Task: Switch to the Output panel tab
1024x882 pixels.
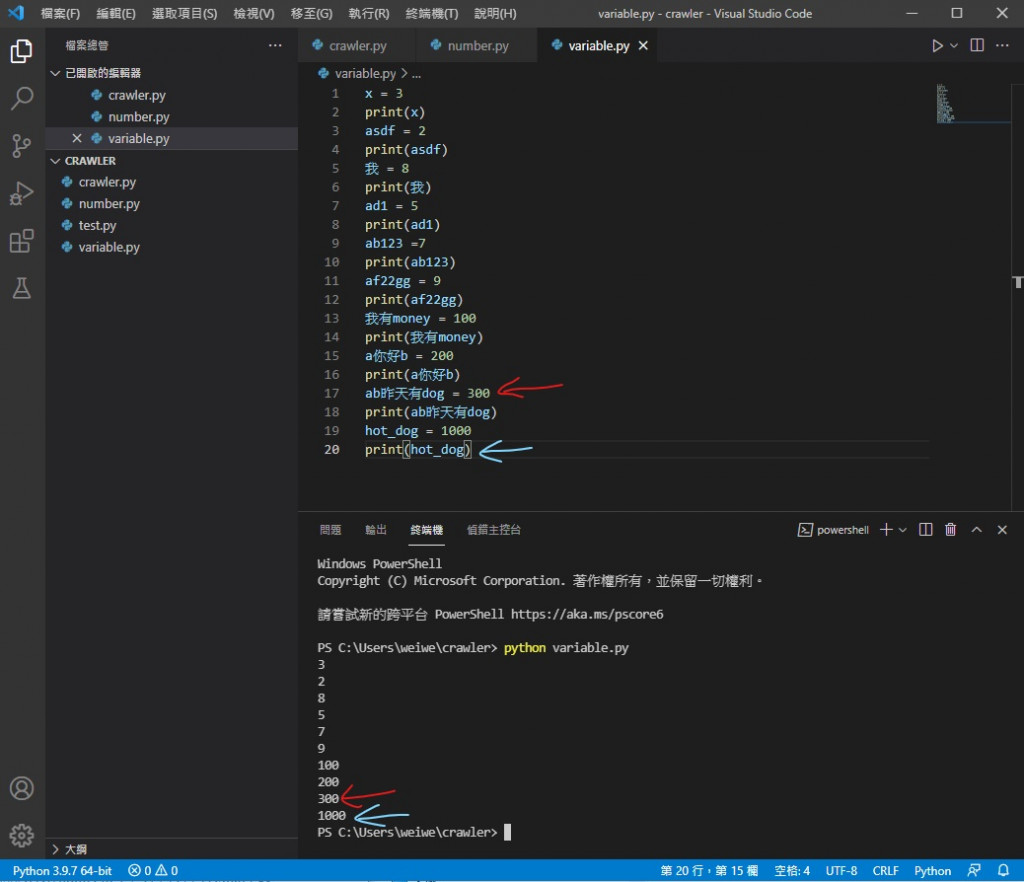Action: point(376,529)
